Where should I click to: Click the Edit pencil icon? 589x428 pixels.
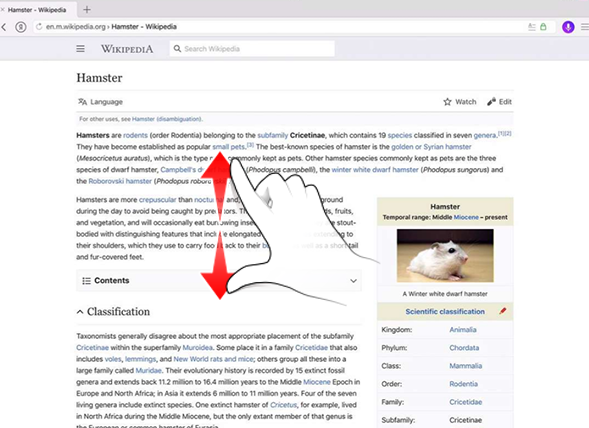(491, 102)
